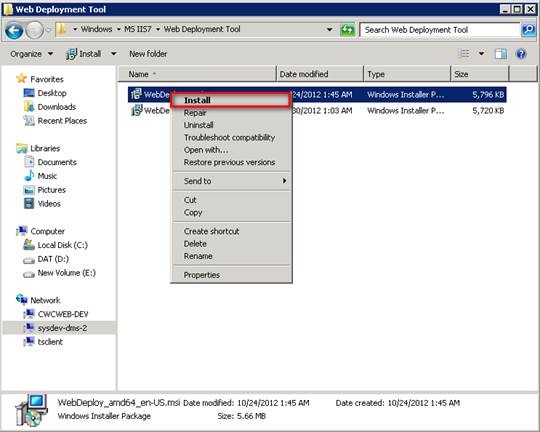Click the 5,720 KB size cell
The image size is (540, 432).
(x=488, y=111)
